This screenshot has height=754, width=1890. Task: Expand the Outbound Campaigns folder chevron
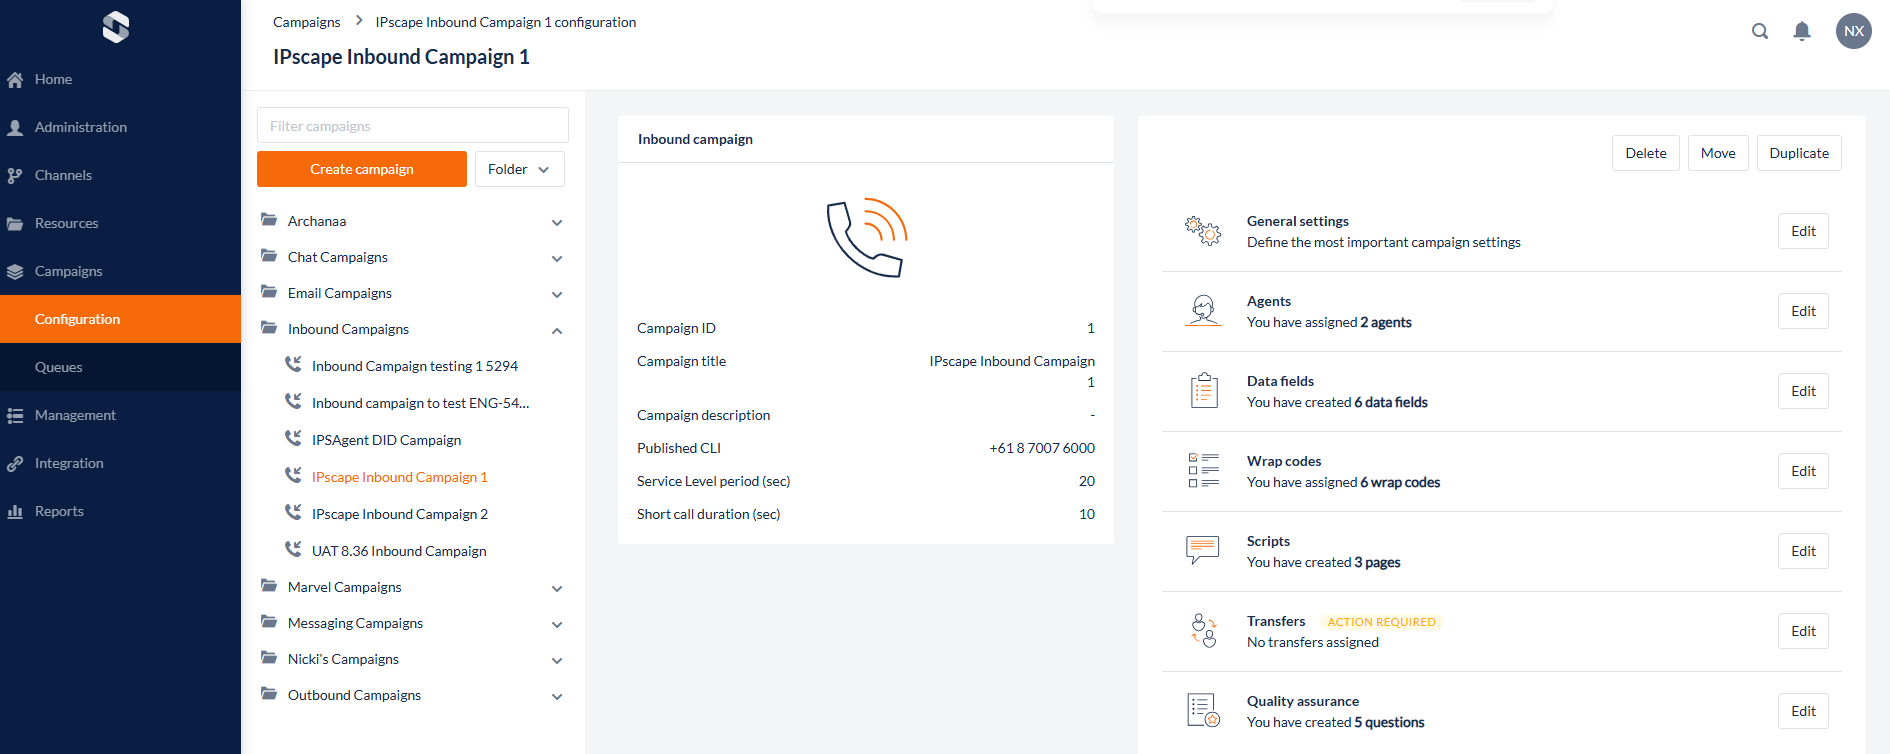pos(557,696)
